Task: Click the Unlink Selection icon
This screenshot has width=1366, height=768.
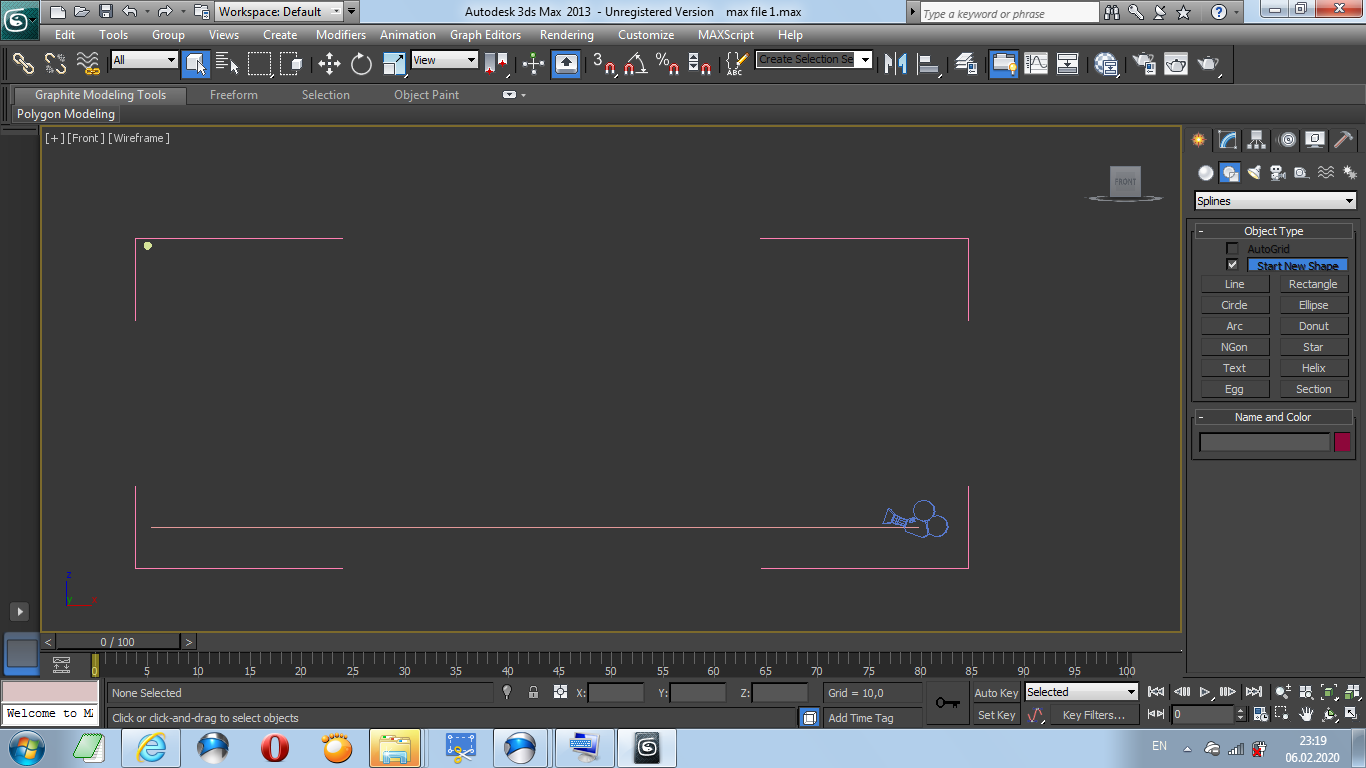Action: (56, 64)
